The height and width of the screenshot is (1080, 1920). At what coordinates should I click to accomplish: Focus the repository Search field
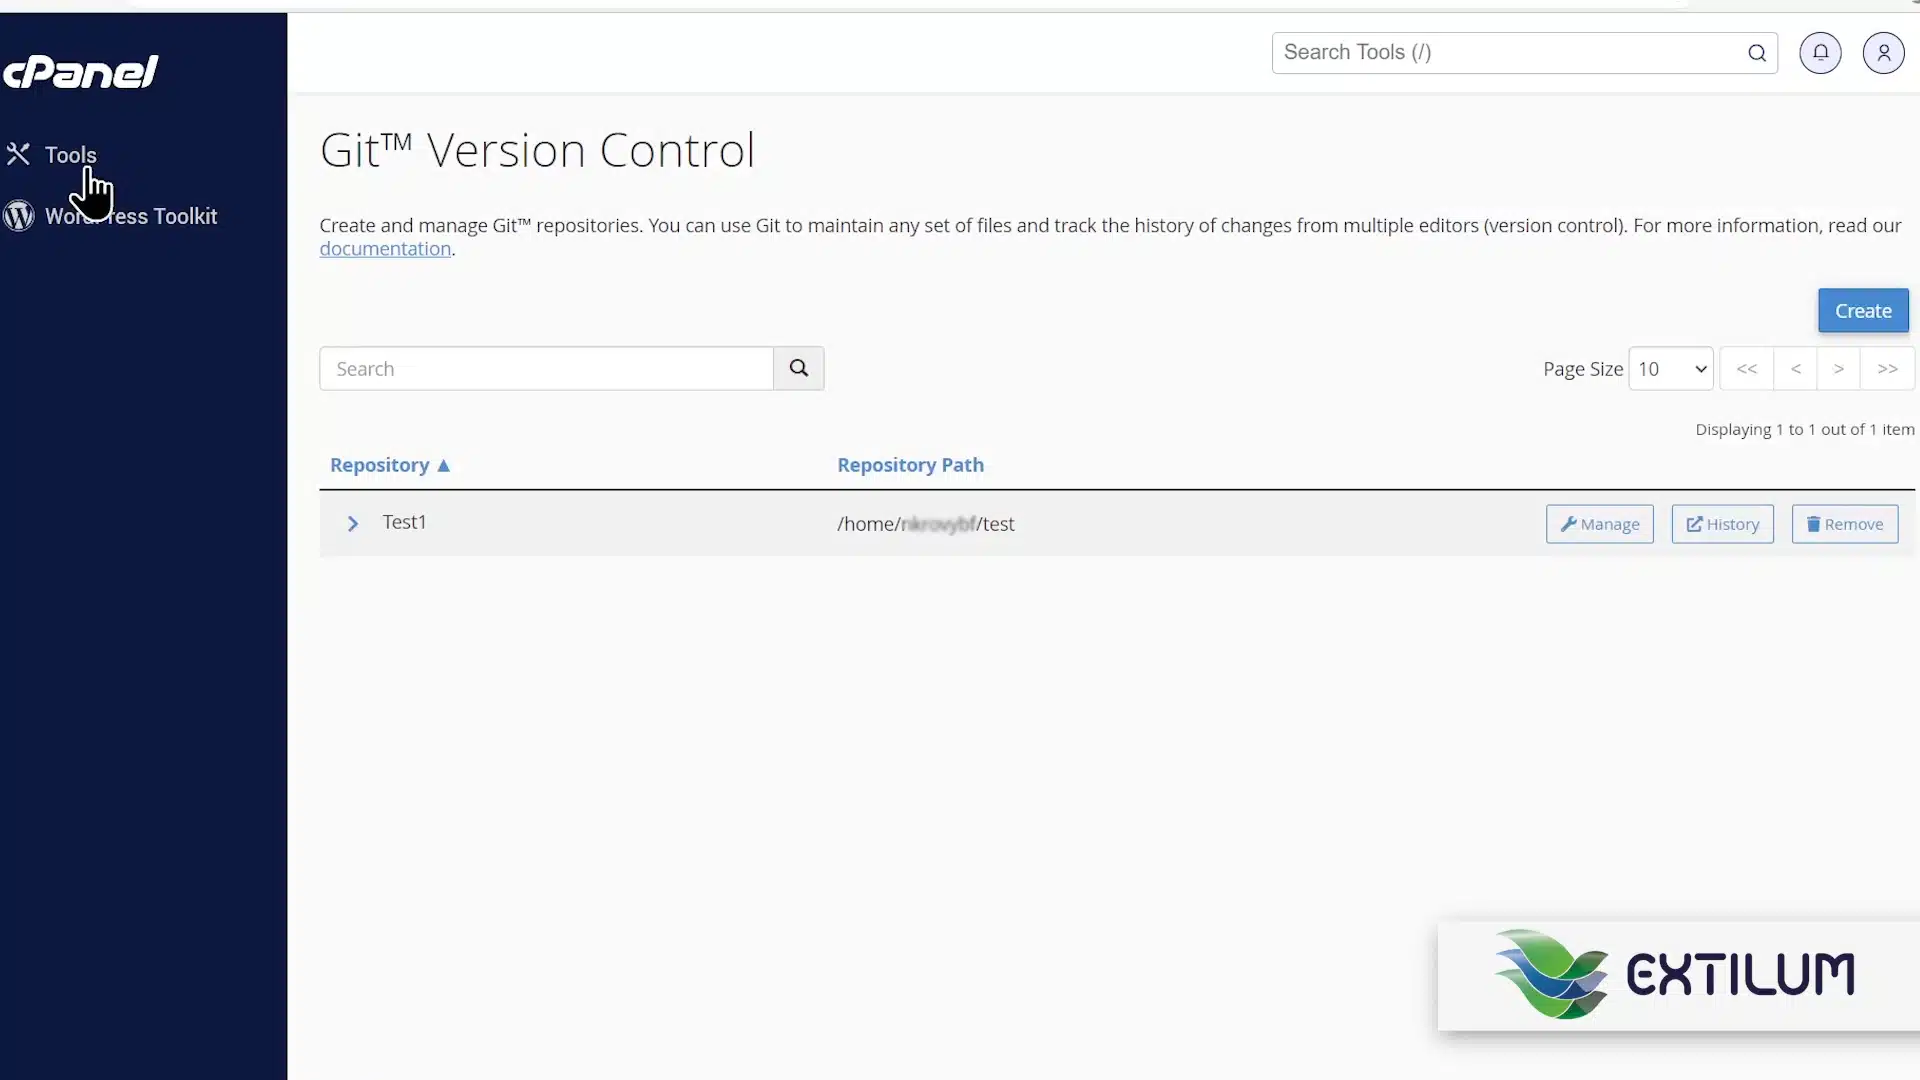pos(546,369)
